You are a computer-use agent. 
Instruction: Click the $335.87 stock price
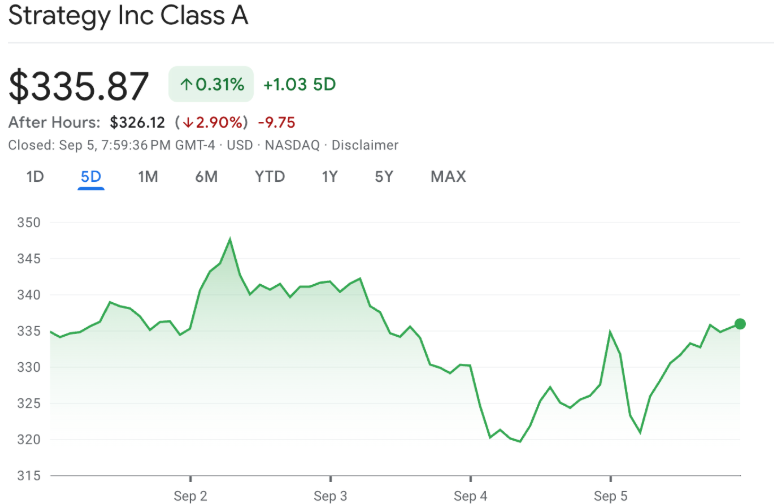[x=79, y=86]
